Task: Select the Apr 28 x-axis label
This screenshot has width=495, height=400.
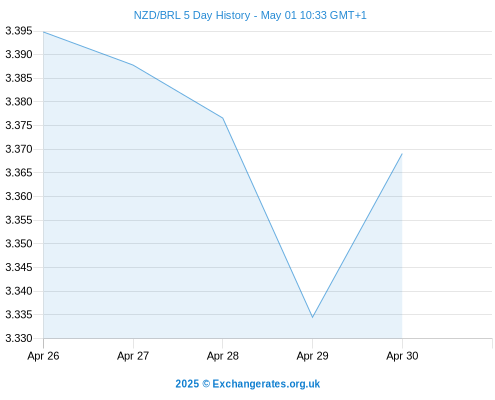Action: pyautogui.click(x=223, y=356)
